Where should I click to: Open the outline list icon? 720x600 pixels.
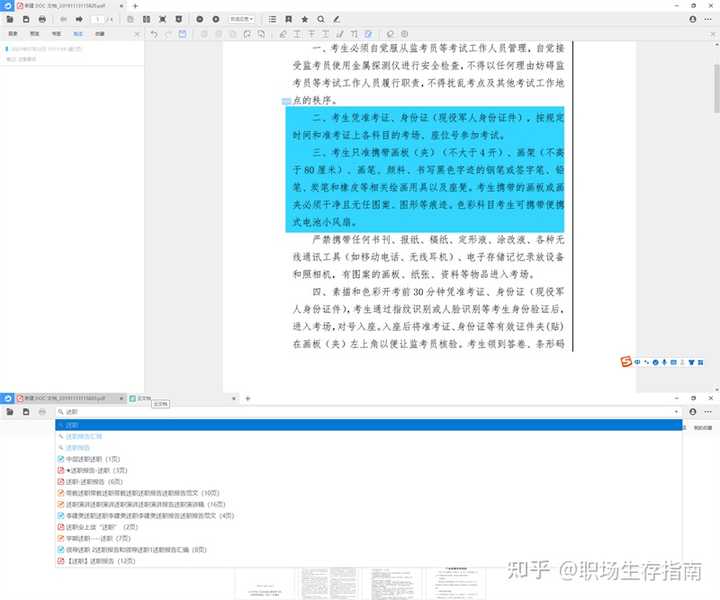(x=272, y=19)
